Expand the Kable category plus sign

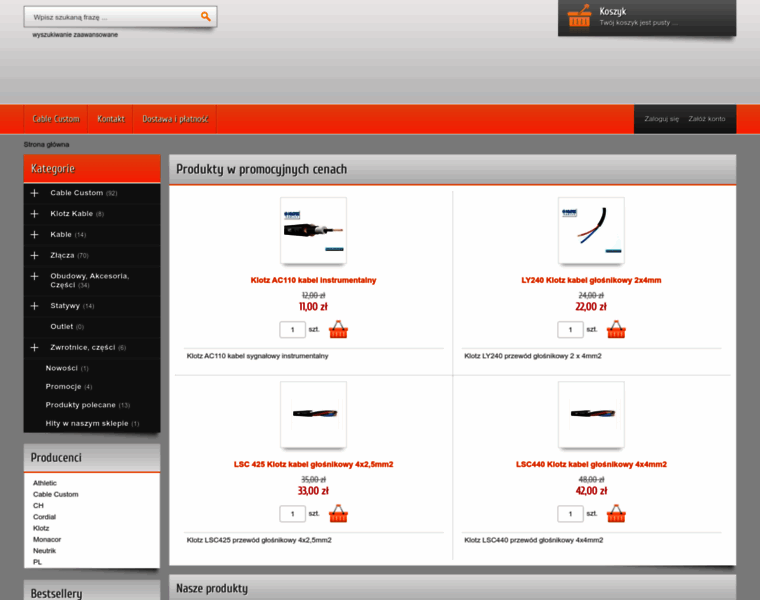click(34, 235)
